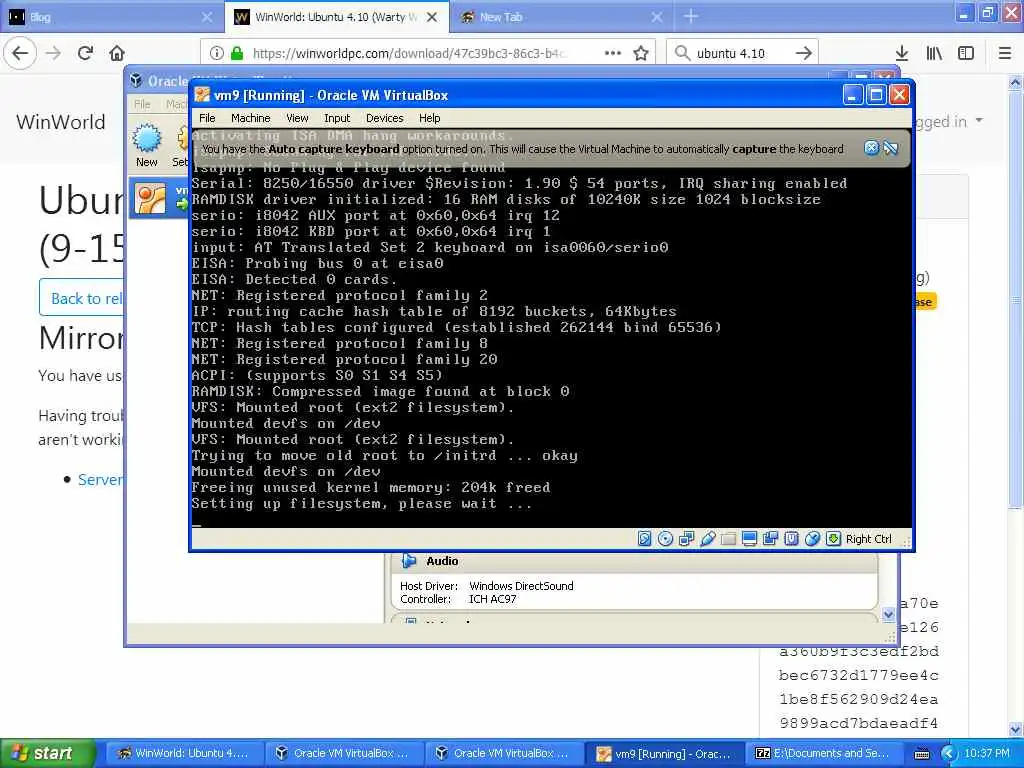Click the browser Back arrow button
This screenshot has width=1024, height=768.
pyautogui.click(x=20, y=53)
